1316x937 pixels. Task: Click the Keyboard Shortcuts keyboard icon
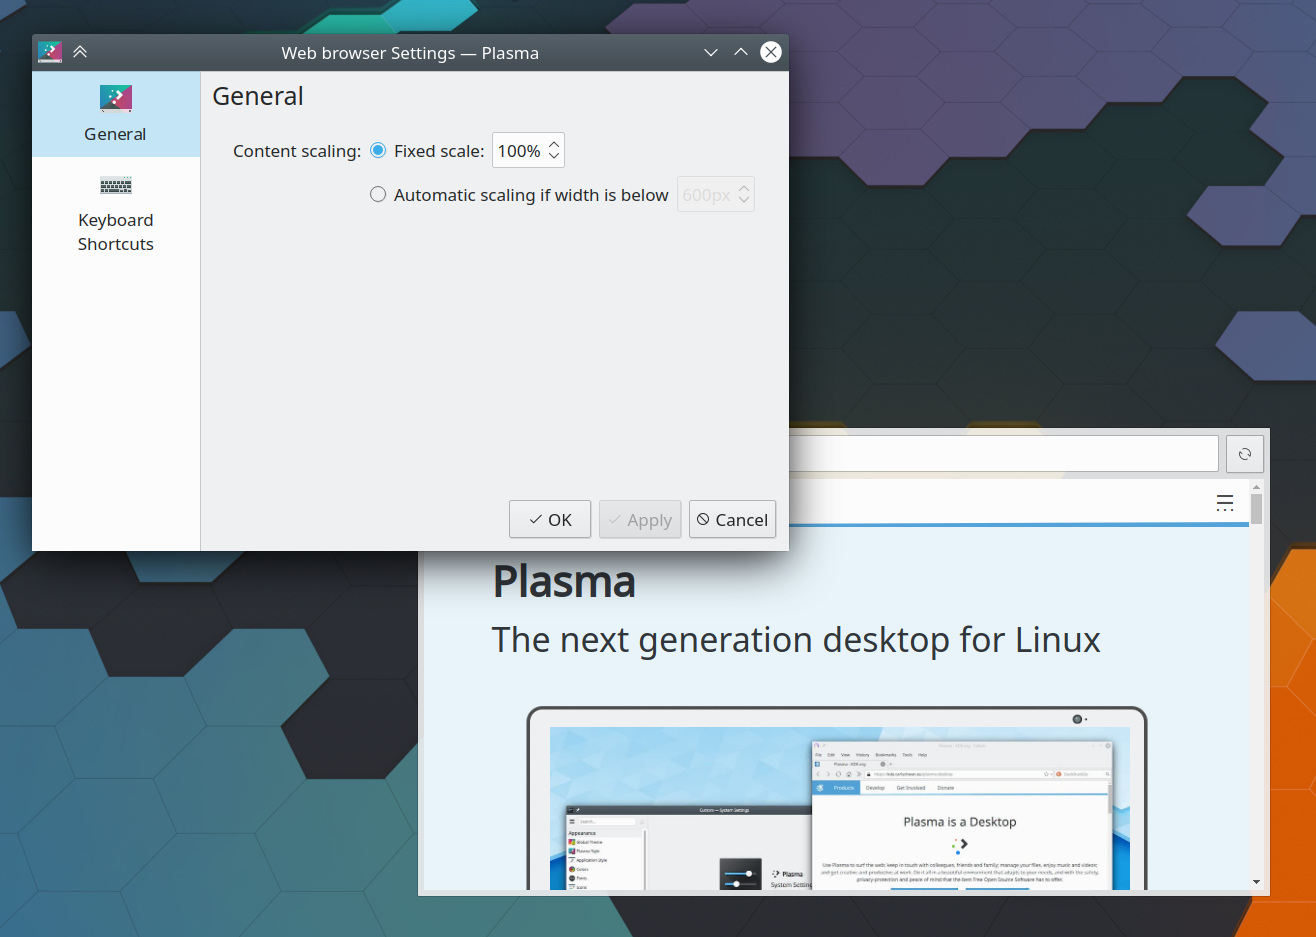pyautogui.click(x=115, y=186)
